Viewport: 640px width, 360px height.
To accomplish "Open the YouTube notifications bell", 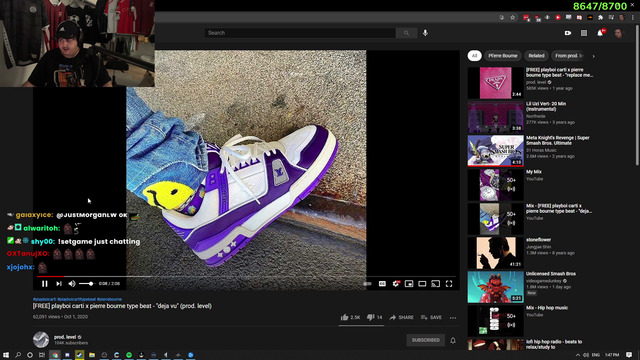I will pos(600,33).
